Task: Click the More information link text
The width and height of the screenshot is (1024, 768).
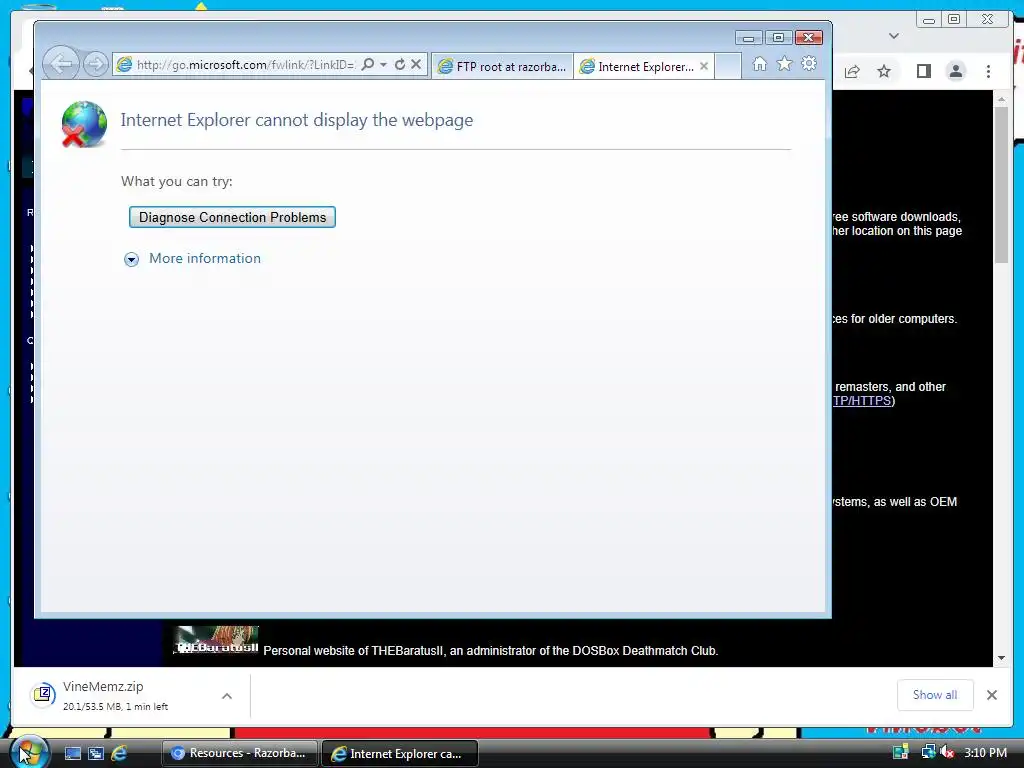Action: [205, 259]
